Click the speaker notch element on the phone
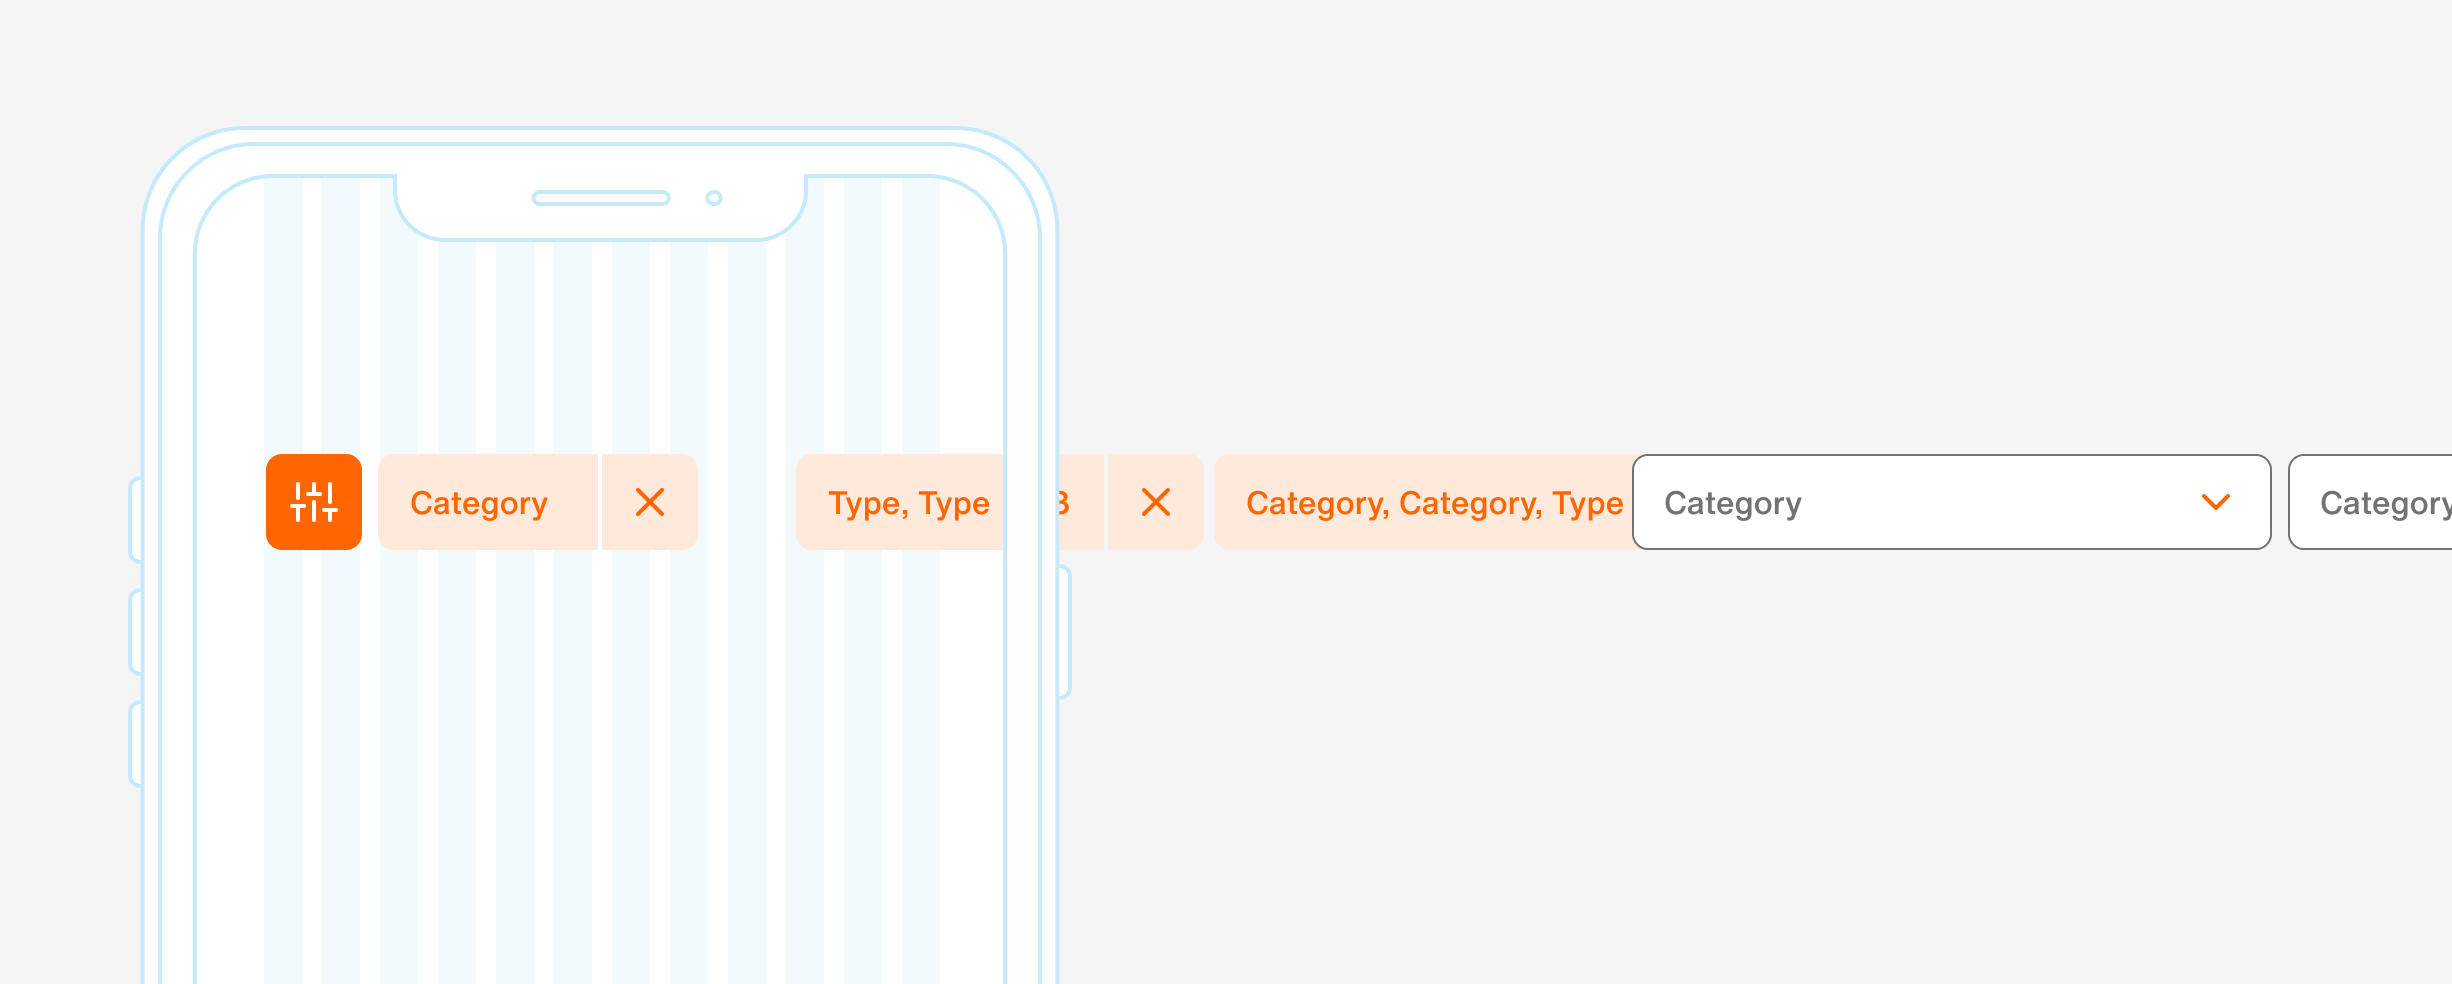Viewport: 2452px width, 984px height. click(600, 198)
